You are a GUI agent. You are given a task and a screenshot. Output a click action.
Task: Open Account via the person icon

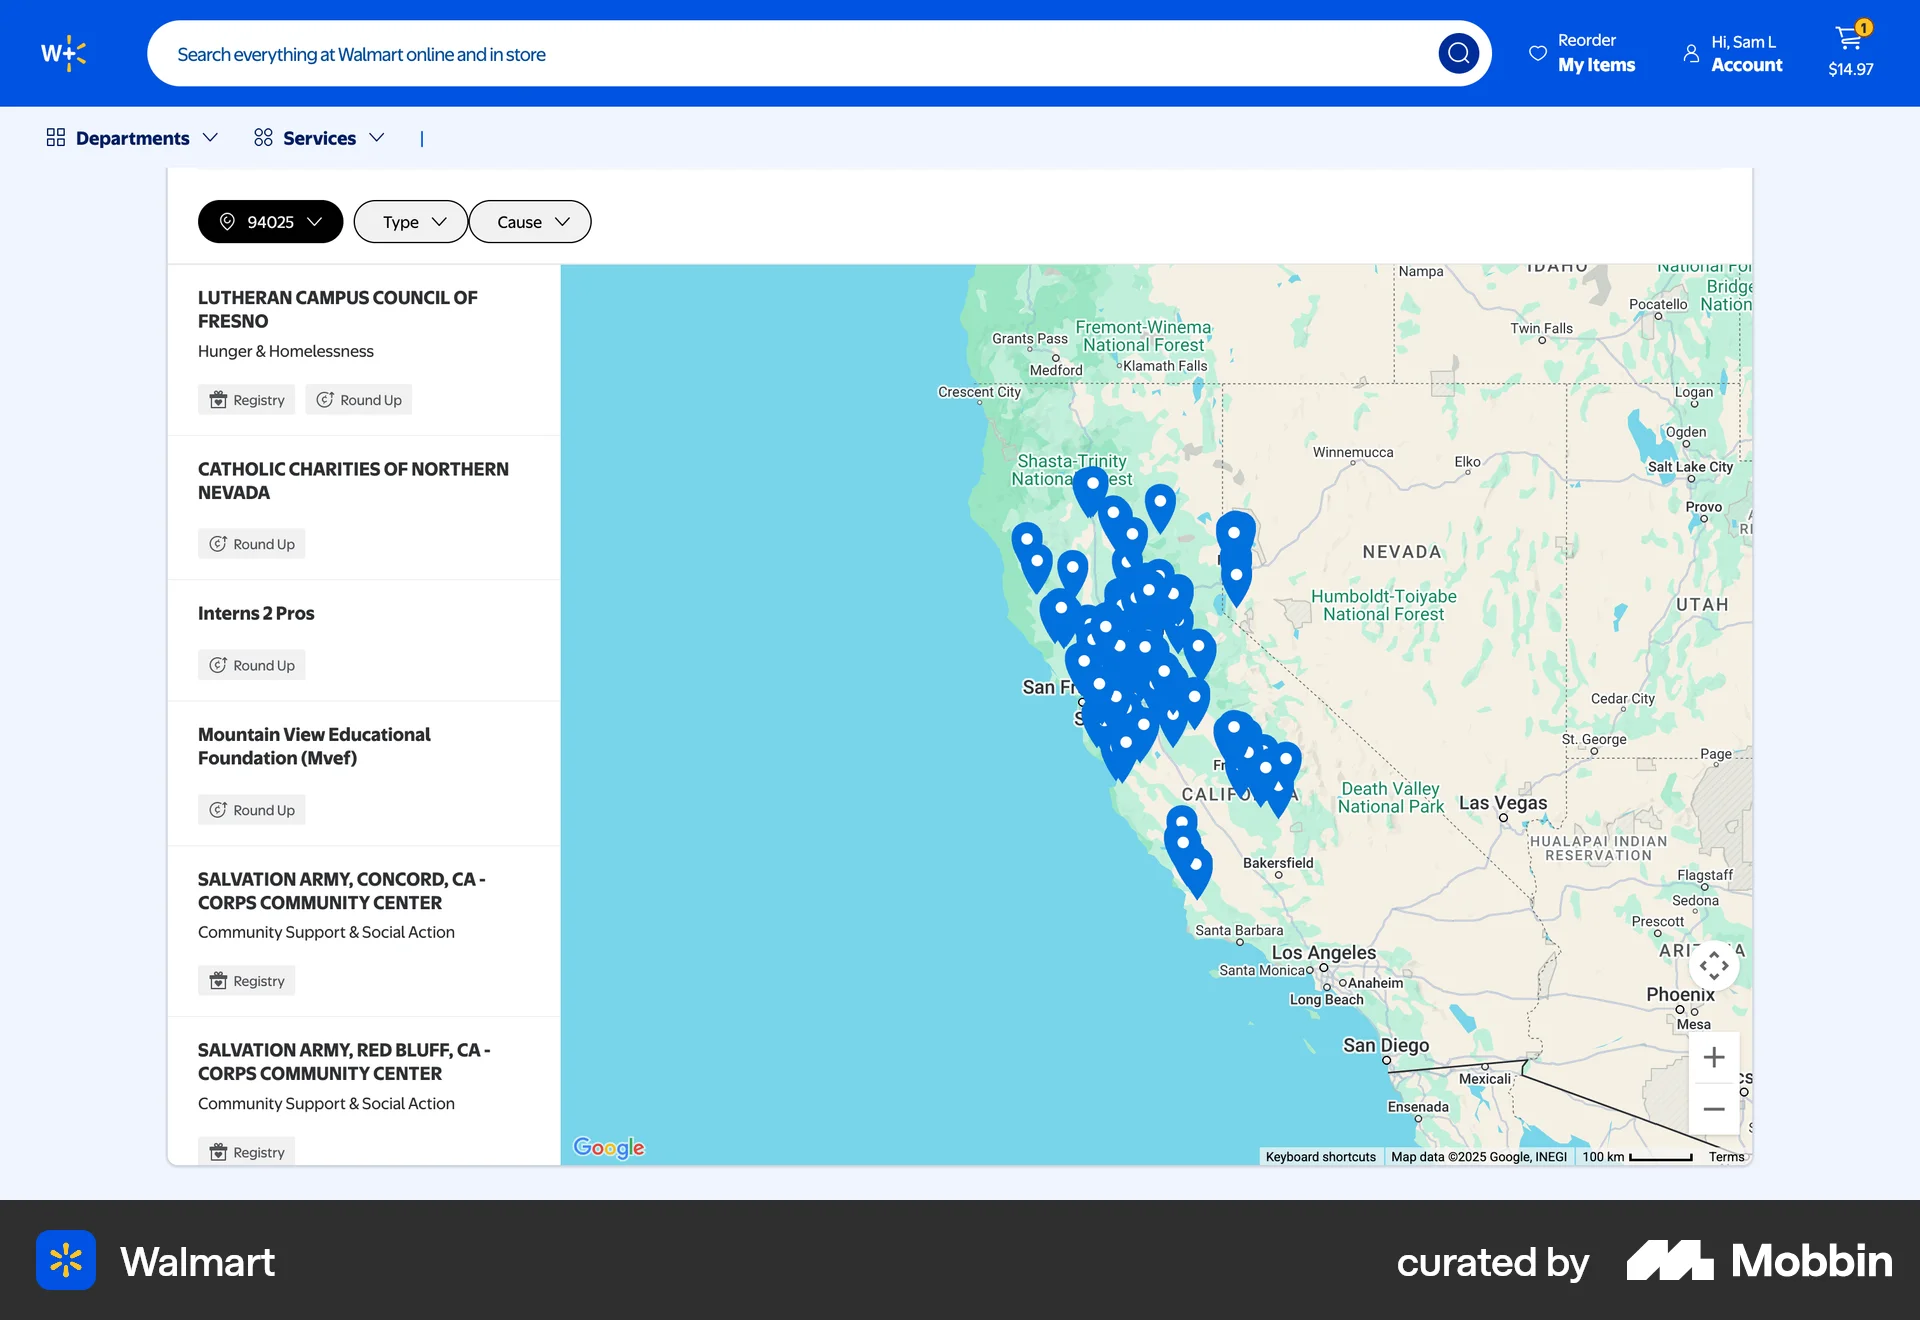tap(1690, 54)
